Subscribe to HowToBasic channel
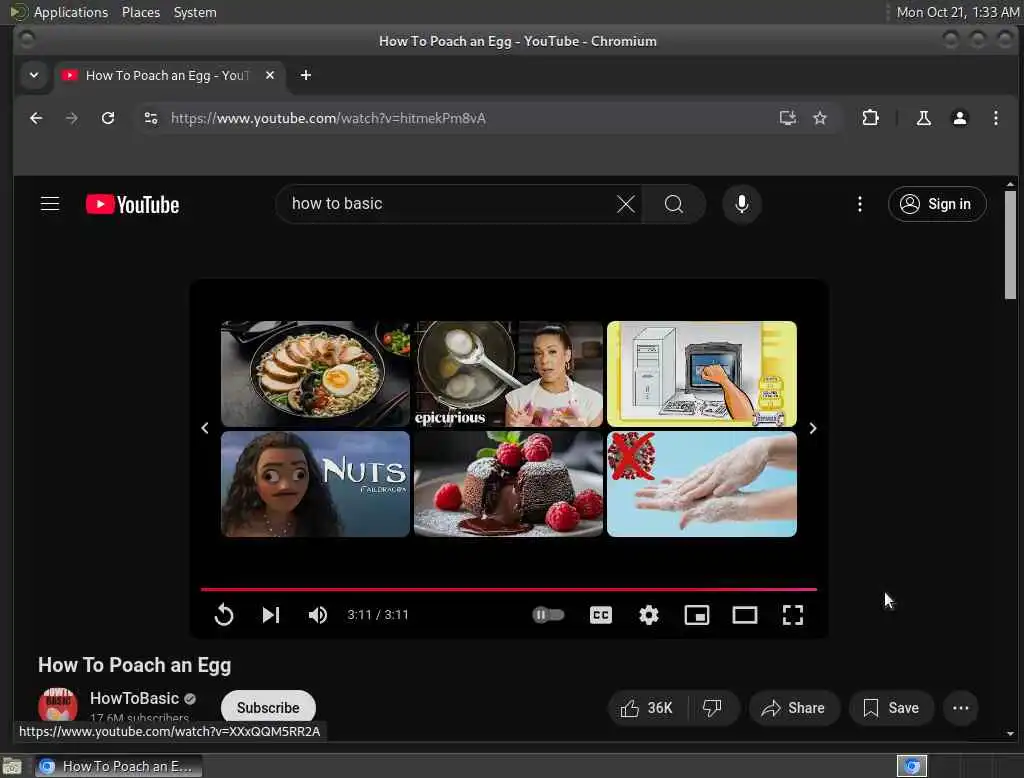This screenshot has width=1024, height=778. pyautogui.click(x=268, y=707)
